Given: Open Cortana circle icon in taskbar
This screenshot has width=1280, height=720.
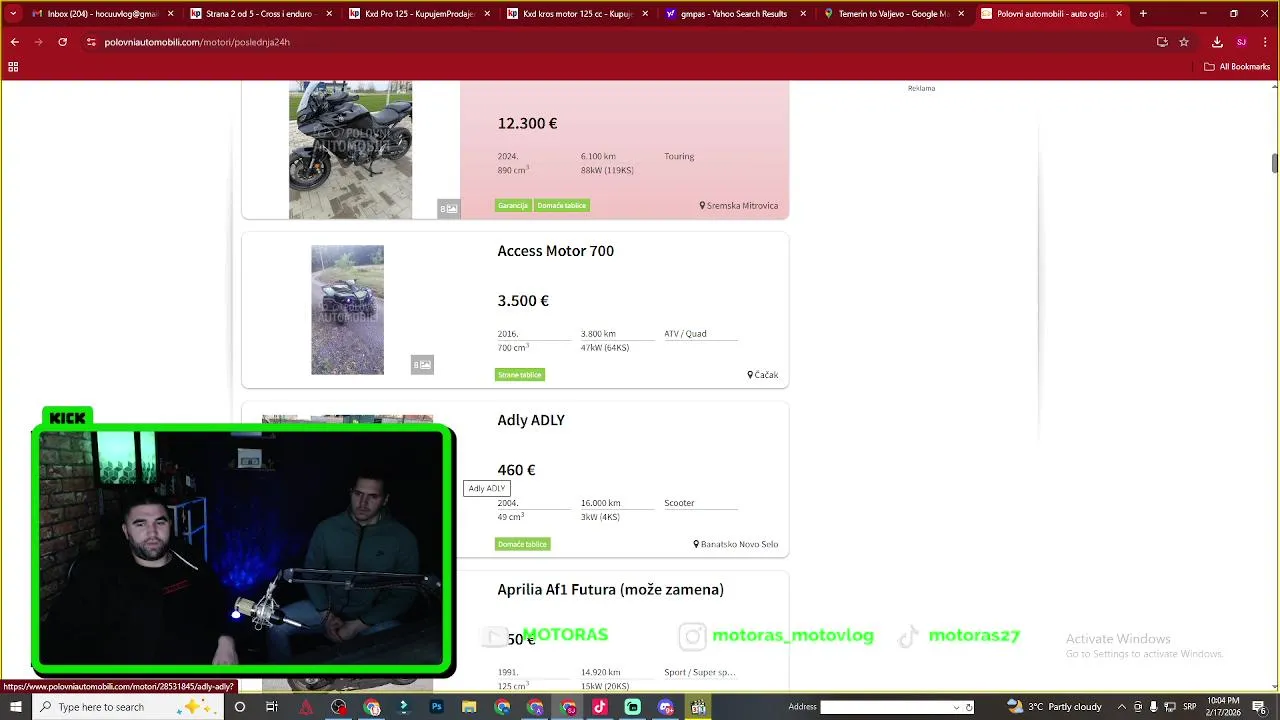Looking at the screenshot, I should click(x=239, y=707).
